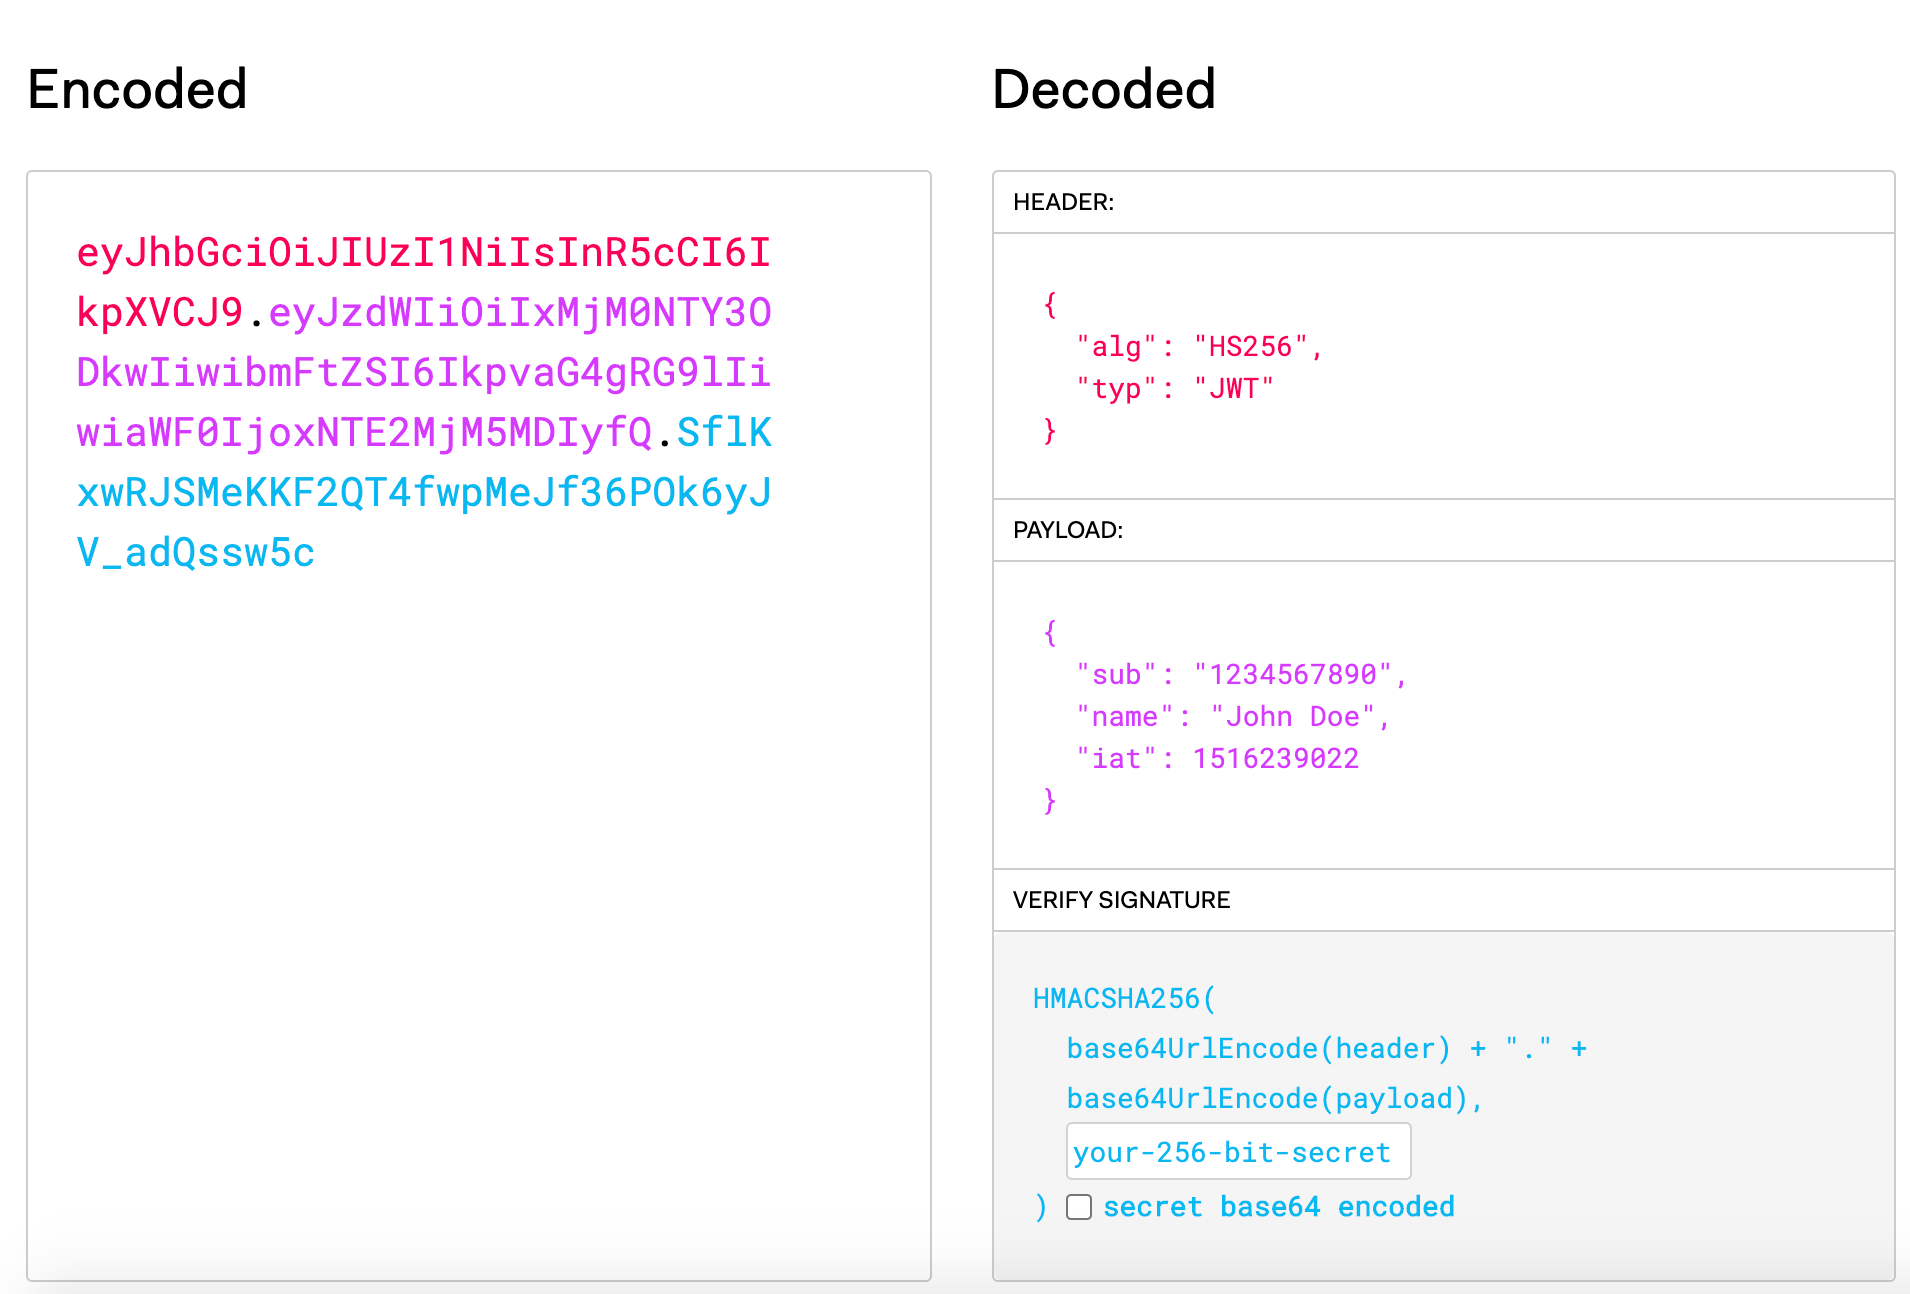Click the Decoded page heading

pos(1102,89)
